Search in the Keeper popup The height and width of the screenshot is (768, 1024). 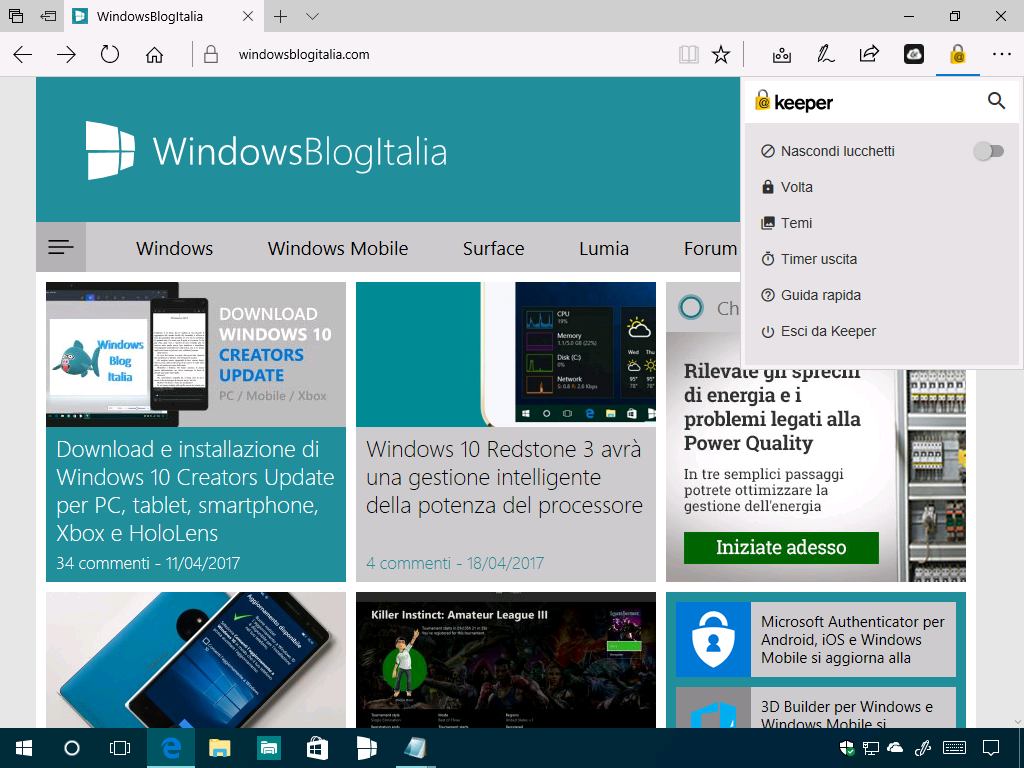(996, 101)
